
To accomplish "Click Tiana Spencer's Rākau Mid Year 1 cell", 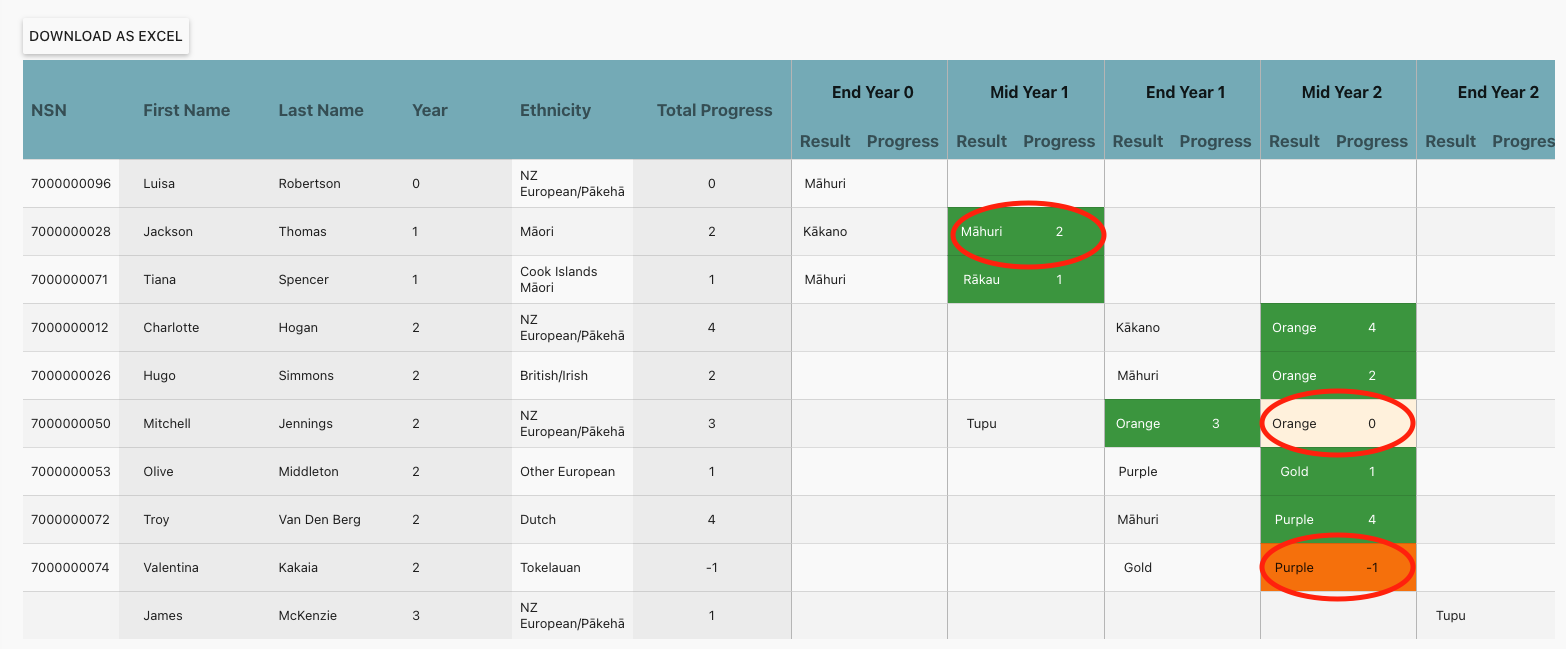I will pyautogui.click(x=1025, y=279).
